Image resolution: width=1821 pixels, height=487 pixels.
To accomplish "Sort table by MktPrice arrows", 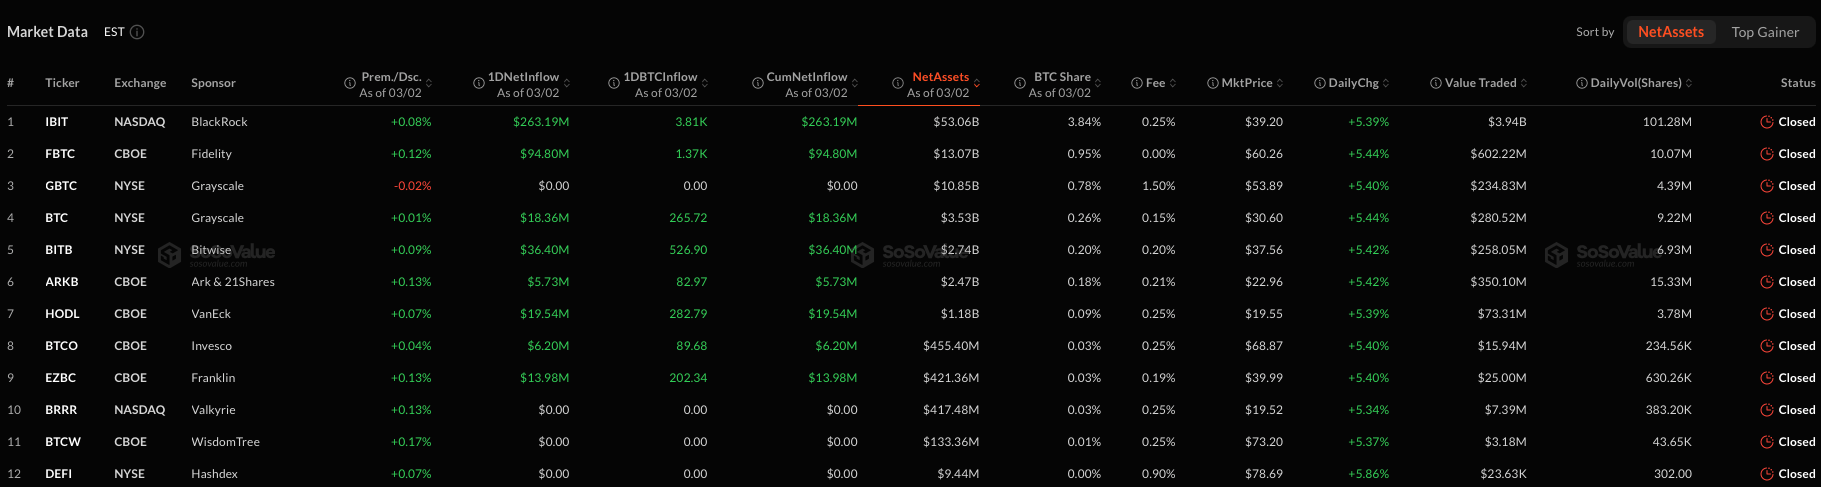I will click(x=1280, y=83).
